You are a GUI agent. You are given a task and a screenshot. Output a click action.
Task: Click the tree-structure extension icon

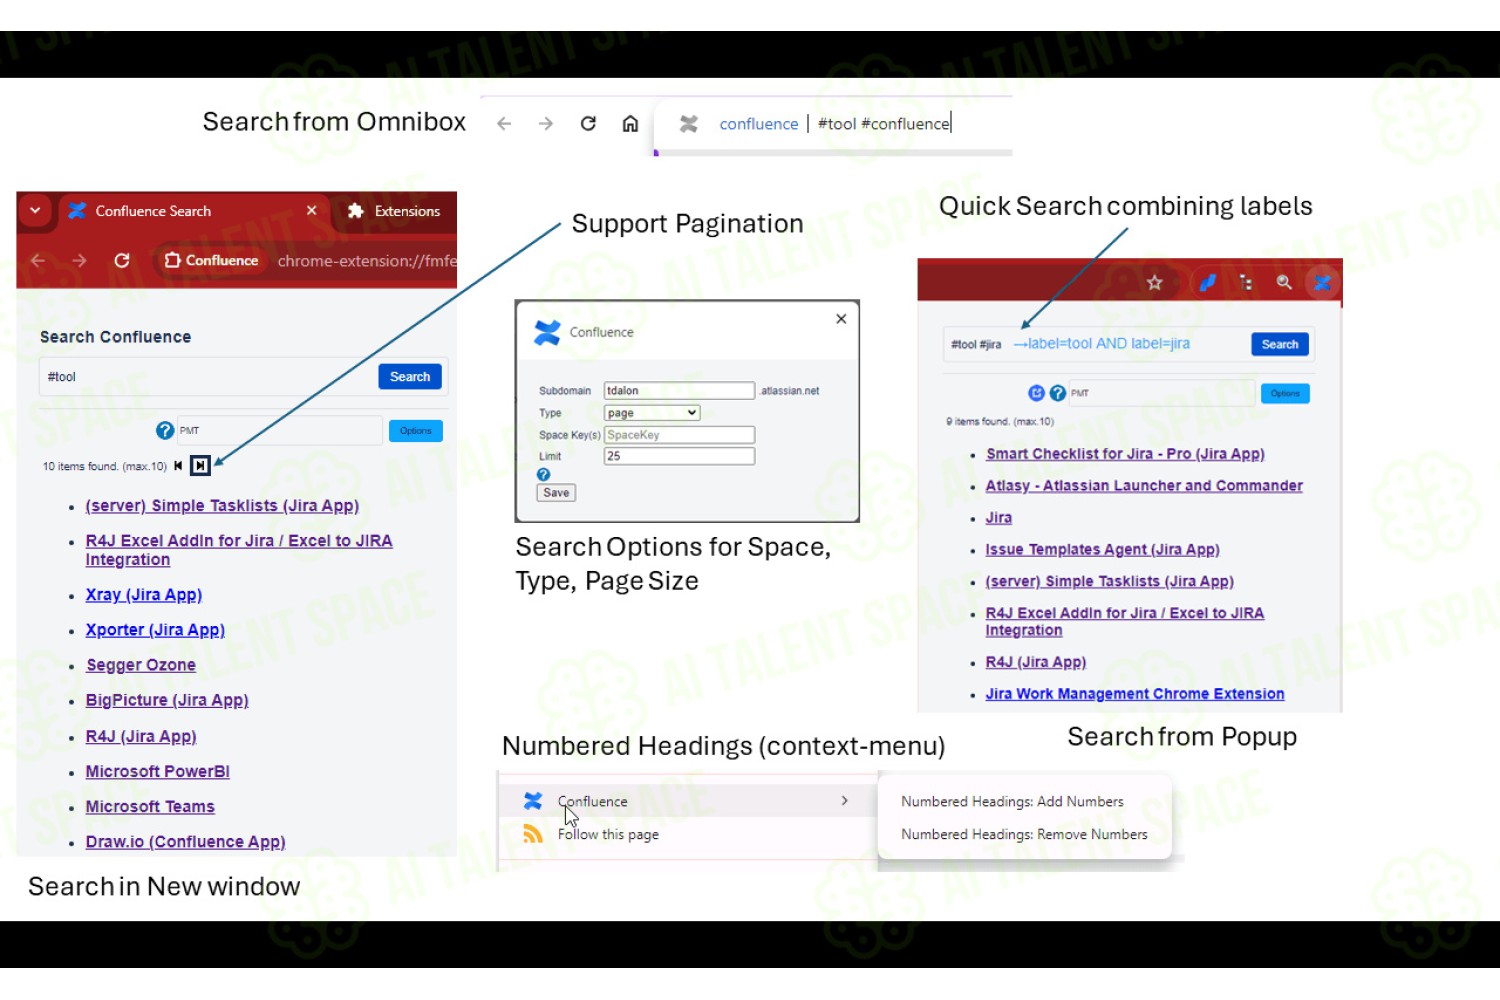[1246, 283]
